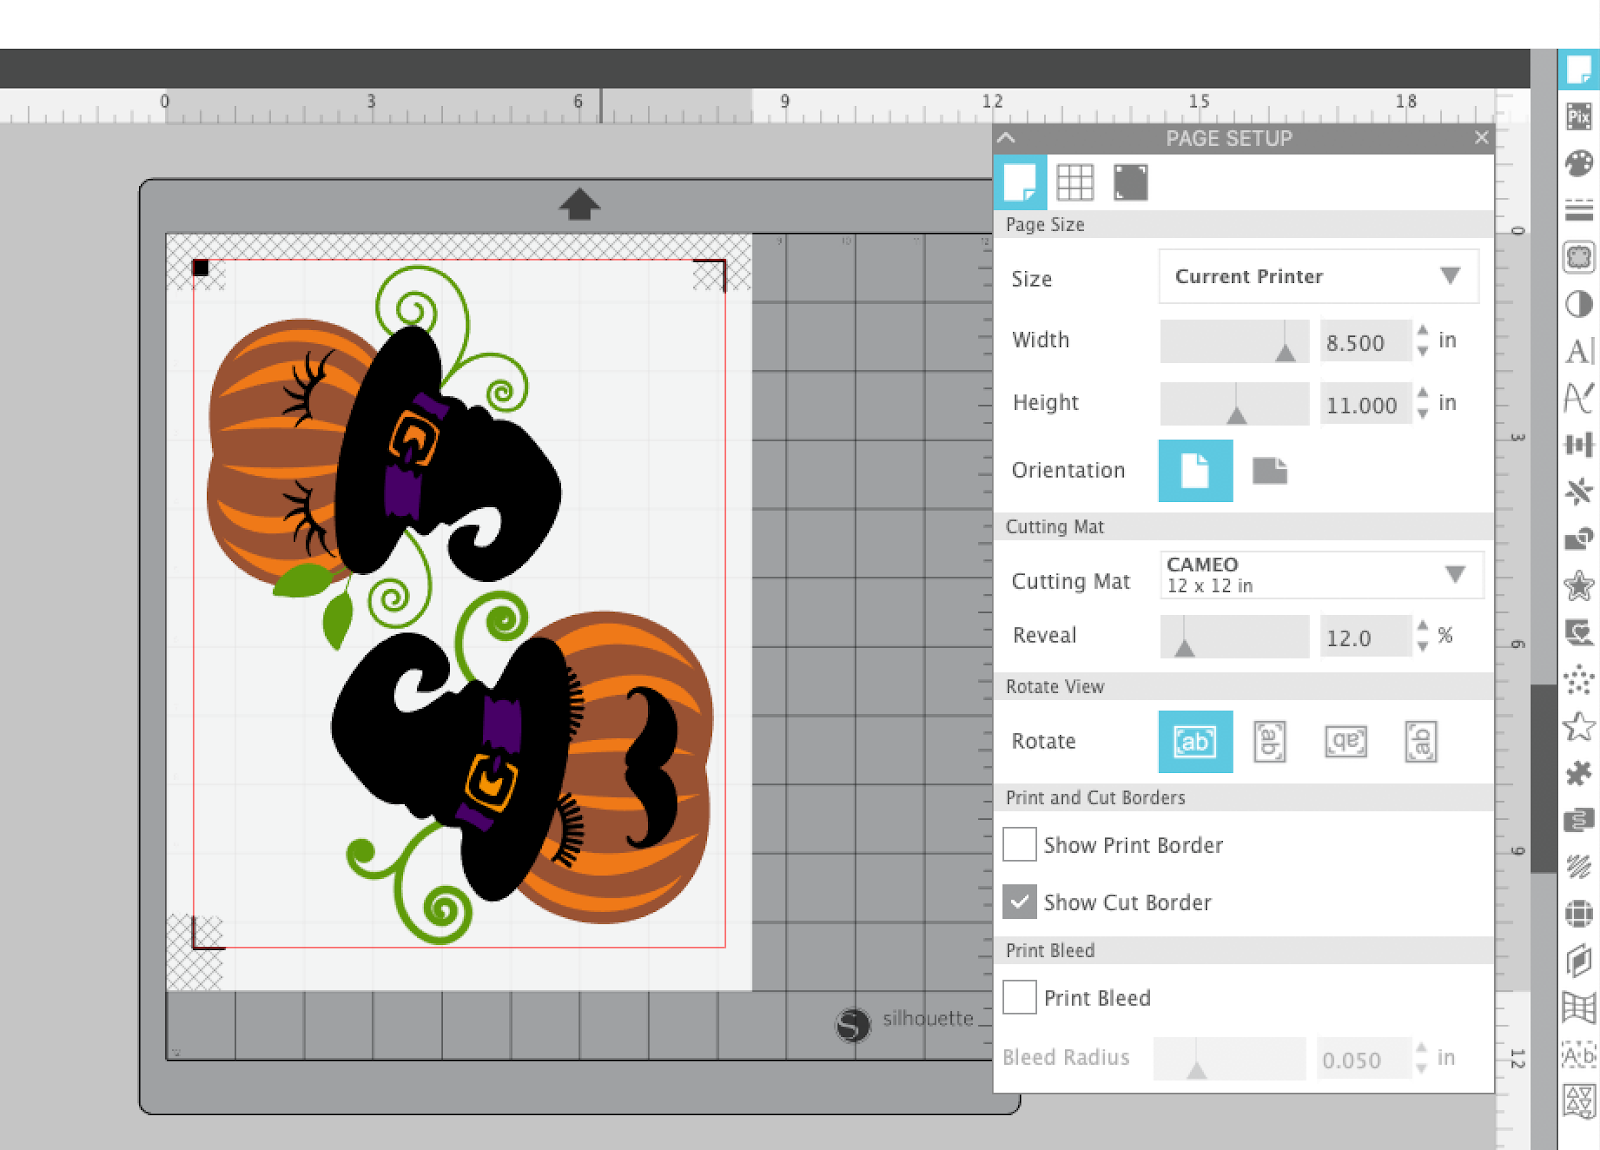Open the heart stamp Emboss panel

click(x=1579, y=632)
